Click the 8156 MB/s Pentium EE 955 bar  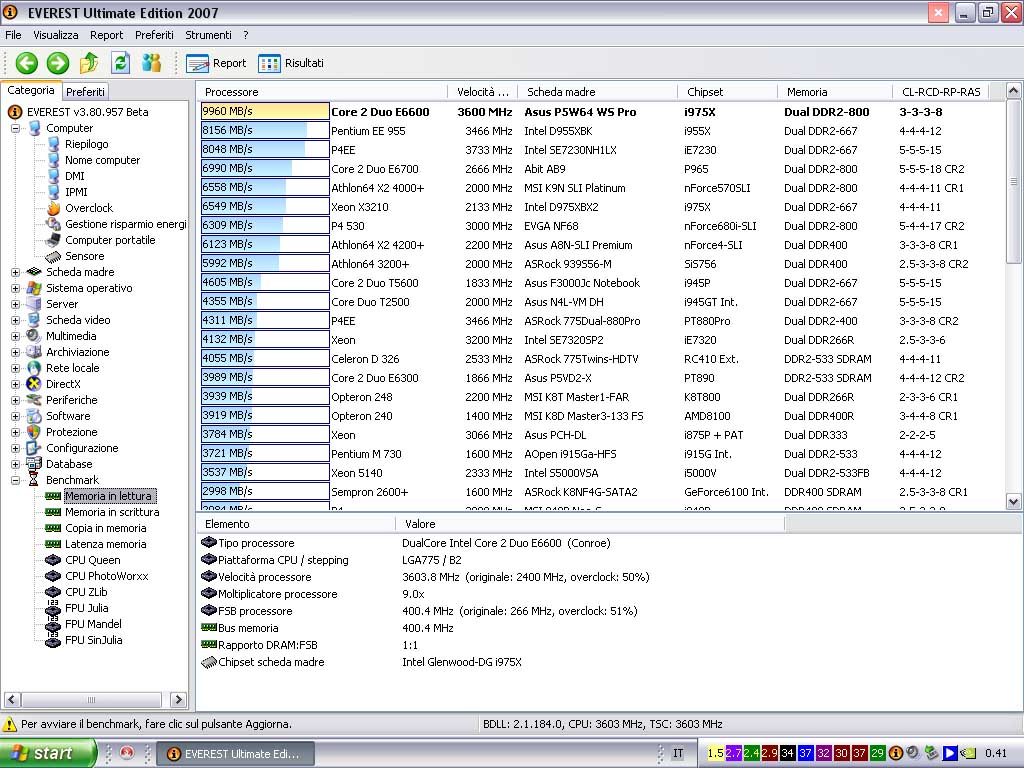click(265, 131)
